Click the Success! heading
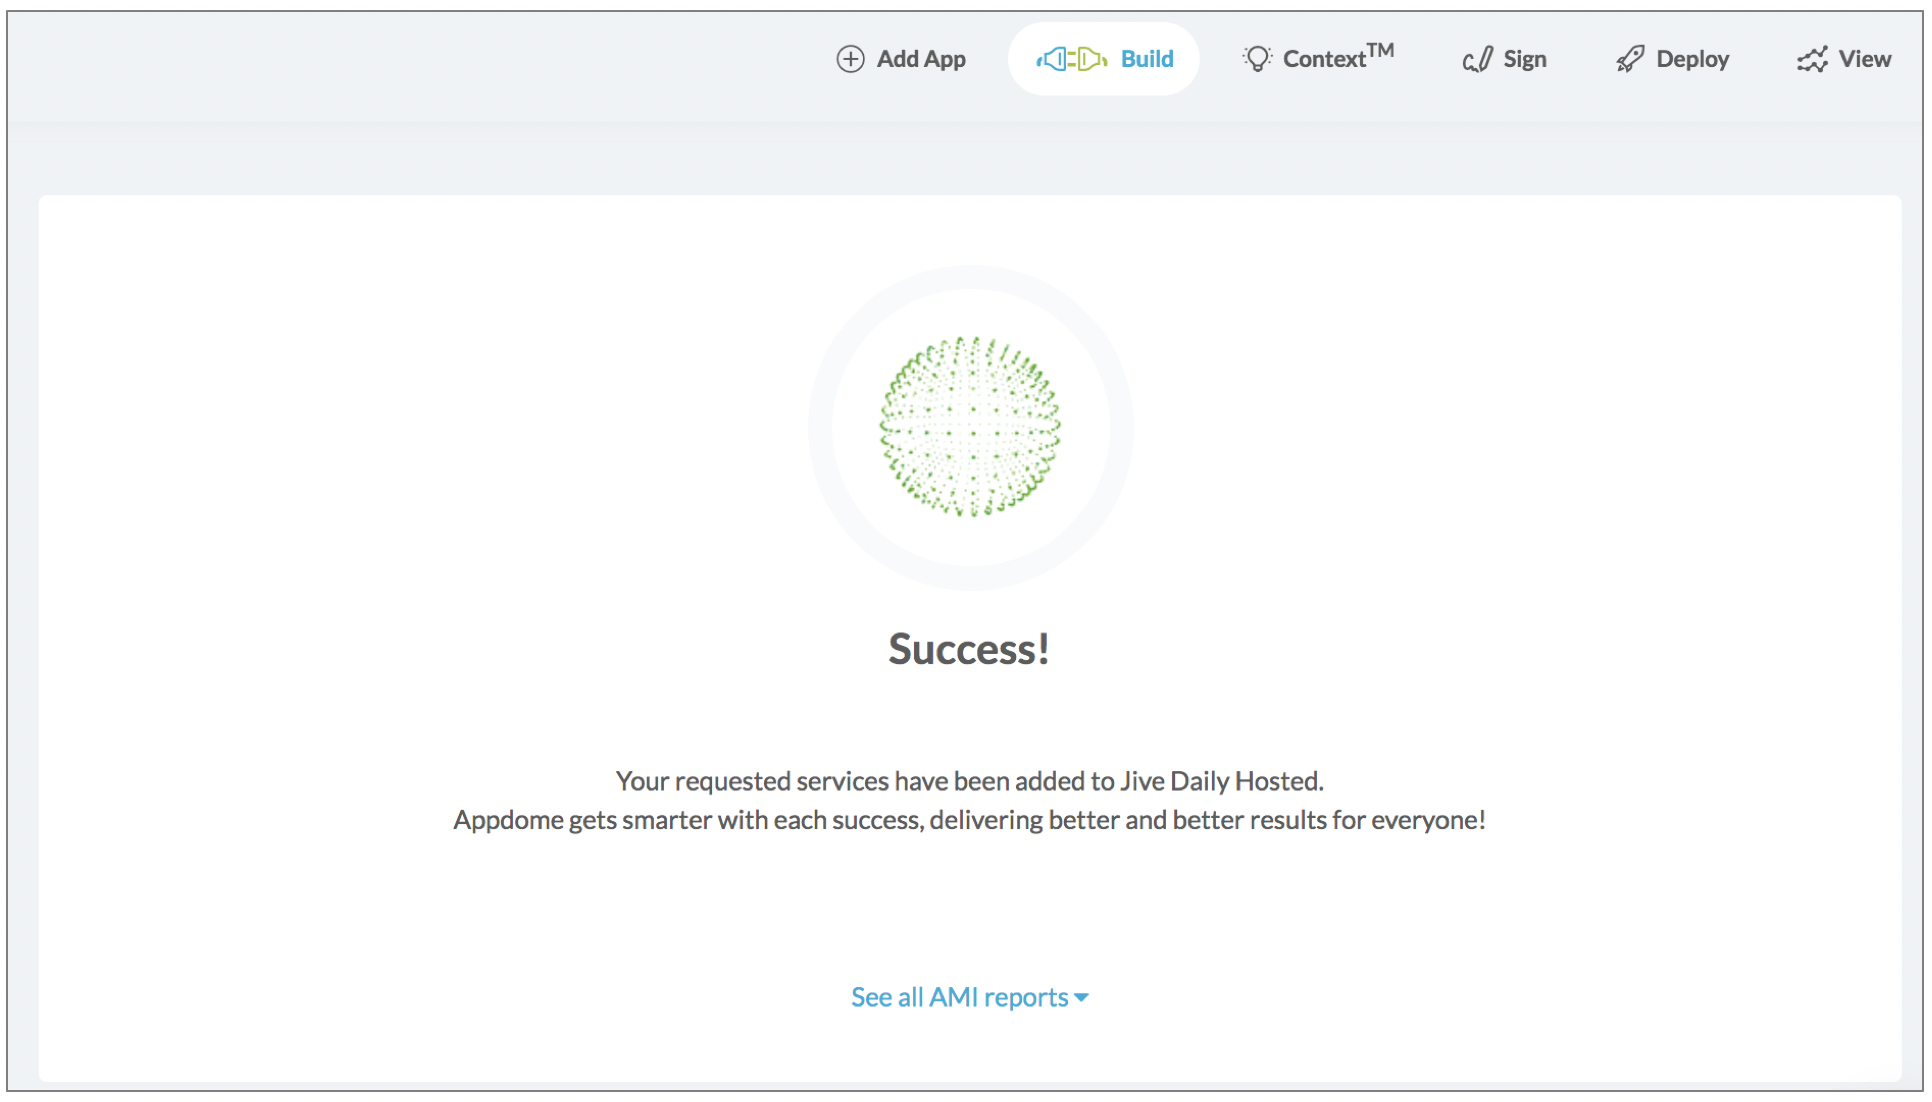The width and height of the screenshot is (1932, 1102). click(969, 649)
